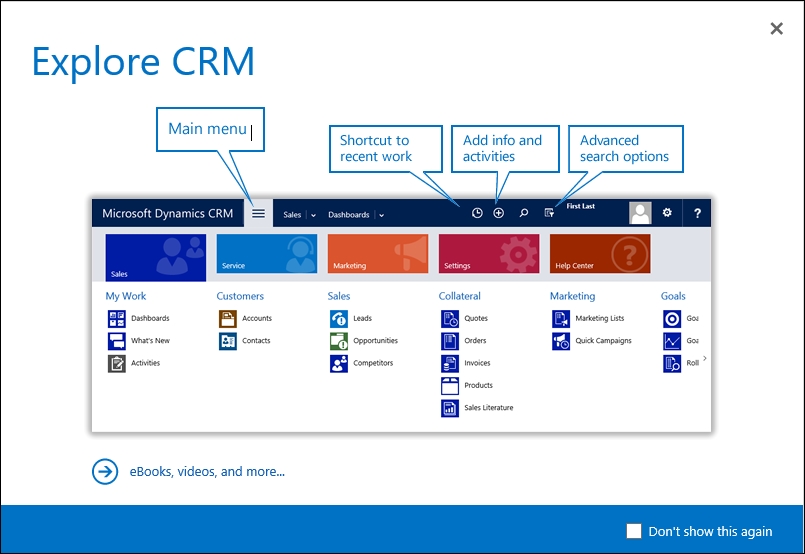
Task: Click the plus quick-create icon
Action: [499, 213]
